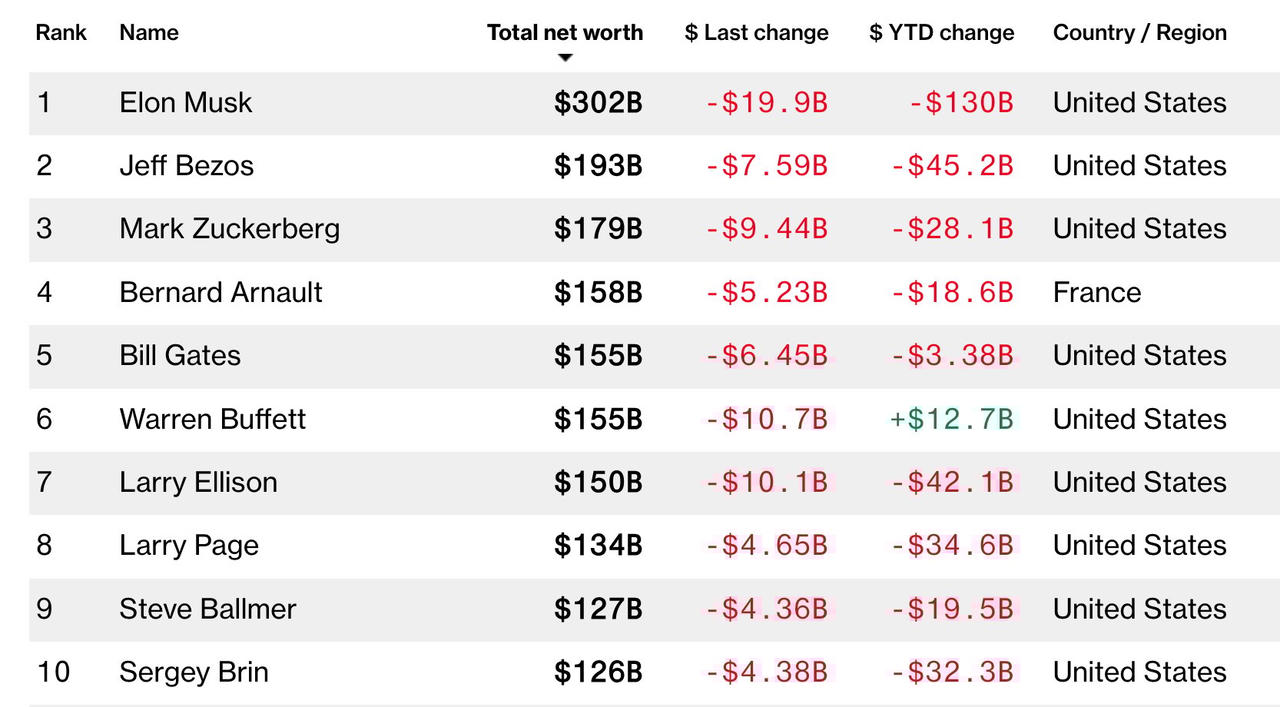Sort by Total net worth column header
Screen dimensions: 1280x707
565,33
